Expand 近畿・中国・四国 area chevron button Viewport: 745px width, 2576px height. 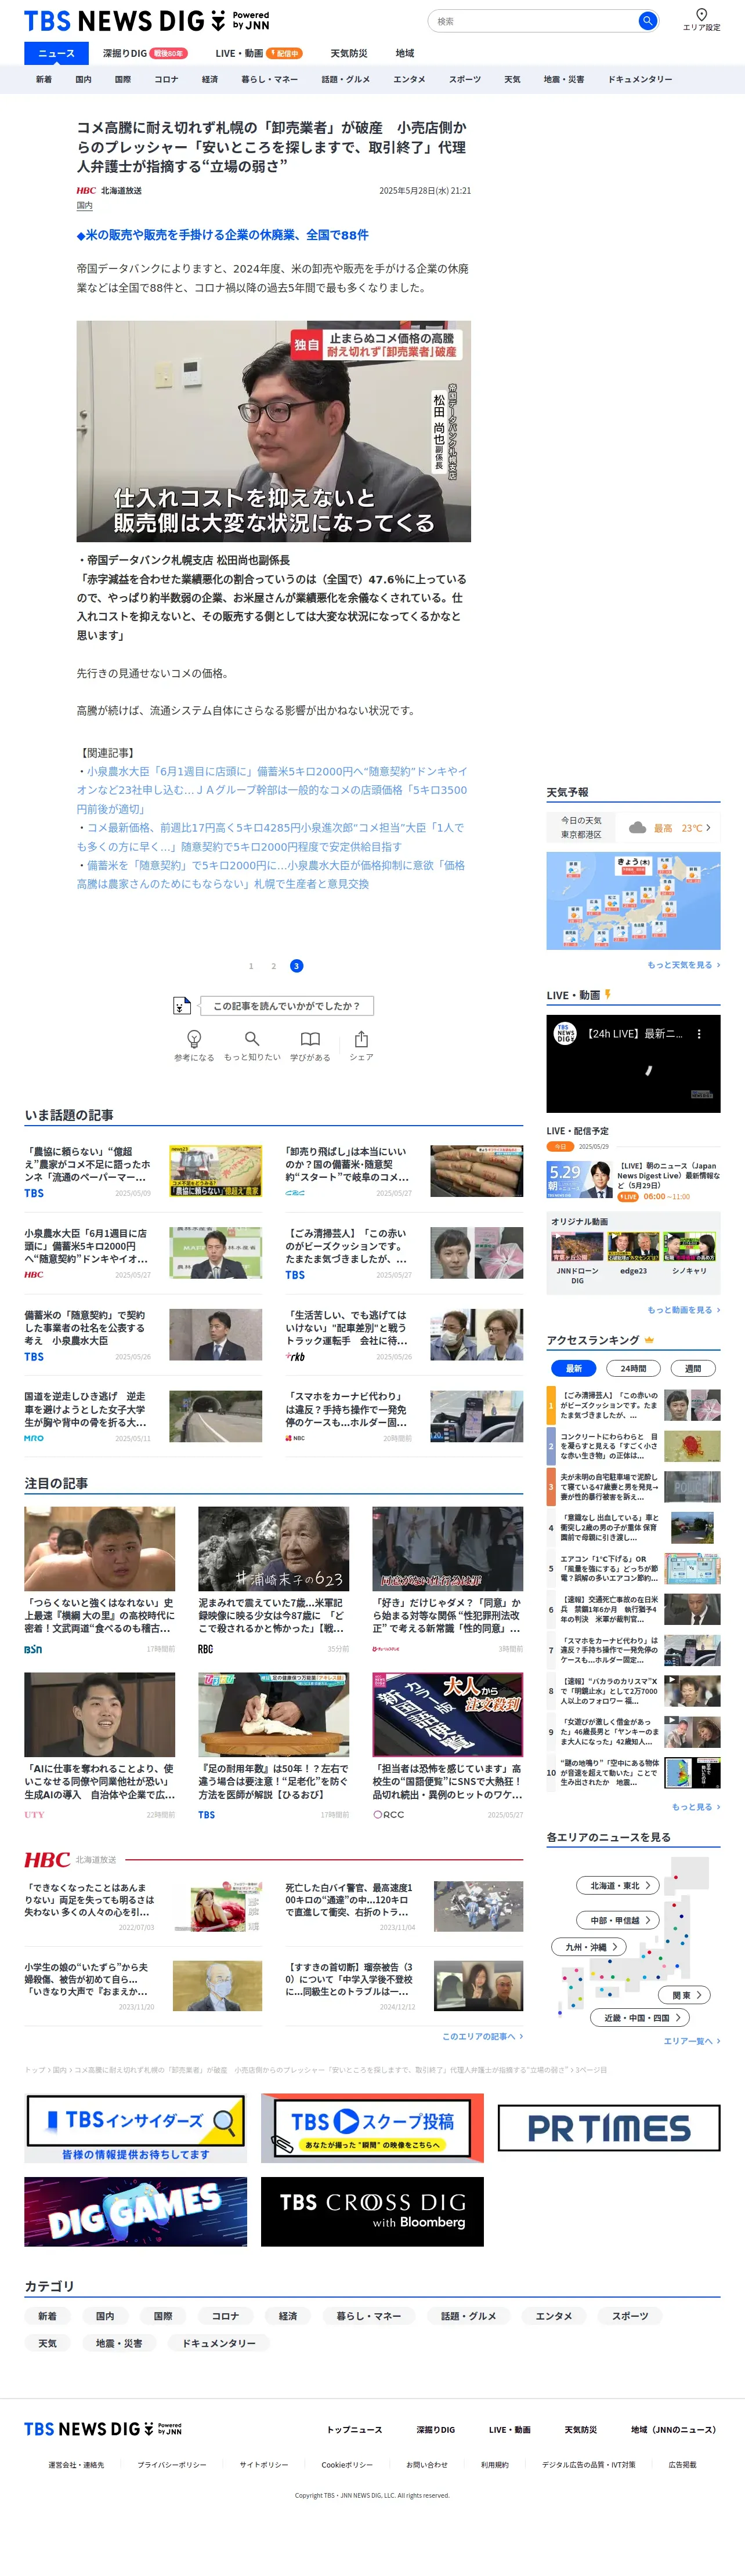coord(641,2018)
